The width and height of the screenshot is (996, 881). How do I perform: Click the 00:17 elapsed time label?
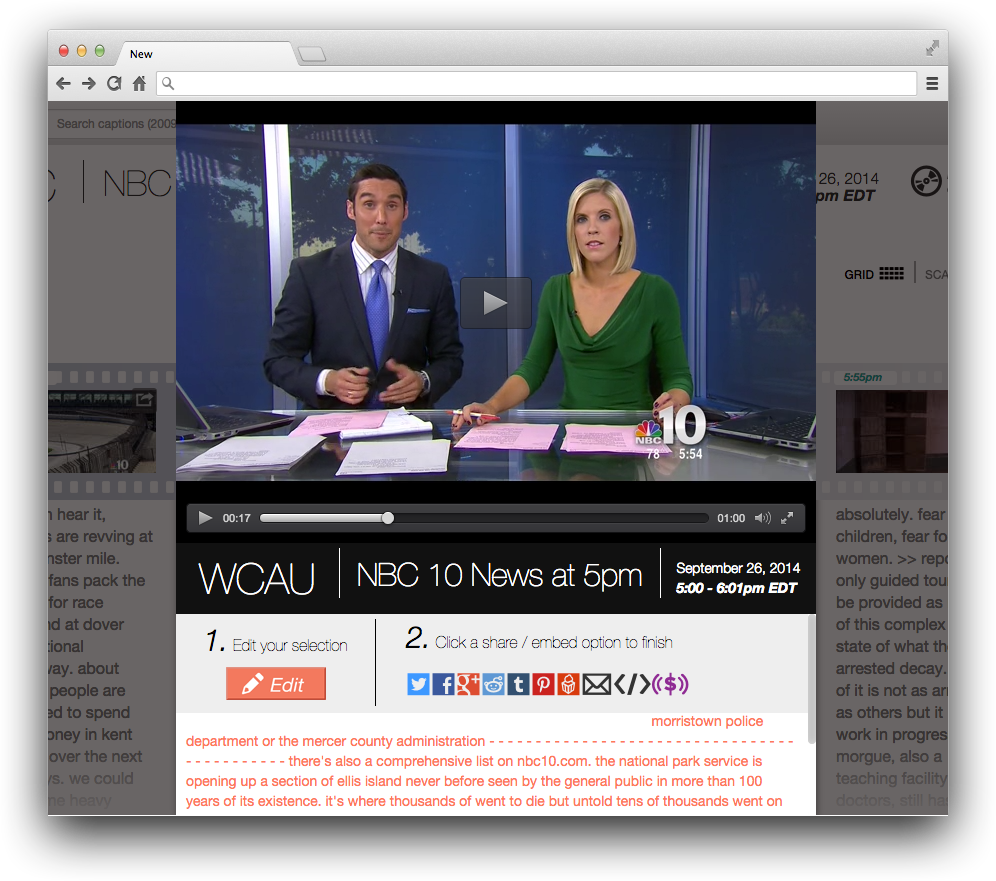(236, 518)
